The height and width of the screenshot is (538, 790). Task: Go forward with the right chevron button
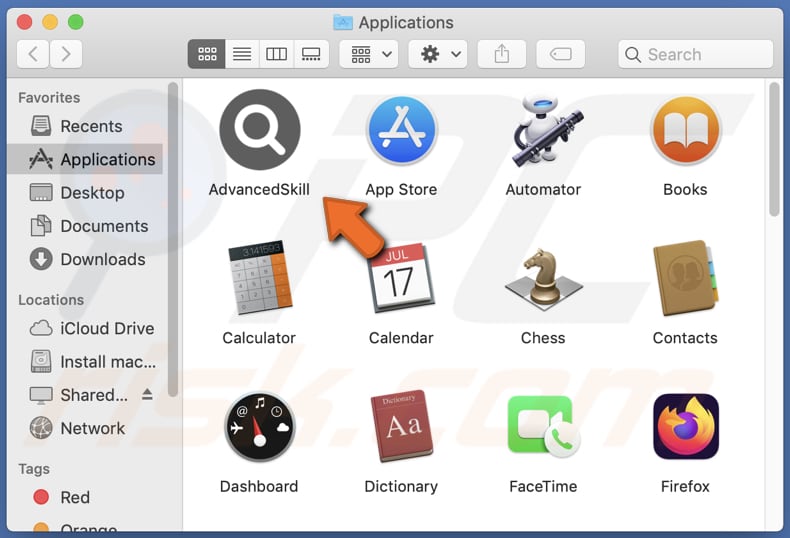pyautogui.click(x=65, y=54)
